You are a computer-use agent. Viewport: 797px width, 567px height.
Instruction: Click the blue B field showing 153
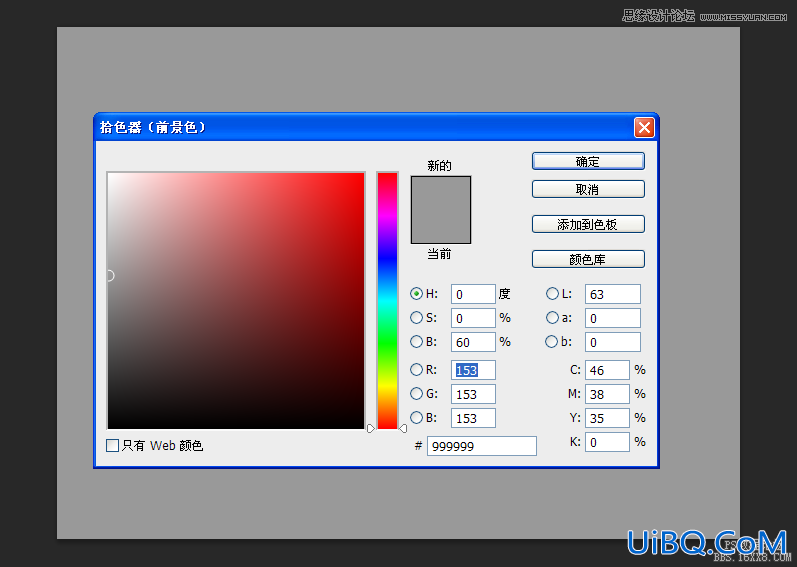point(473,418)
